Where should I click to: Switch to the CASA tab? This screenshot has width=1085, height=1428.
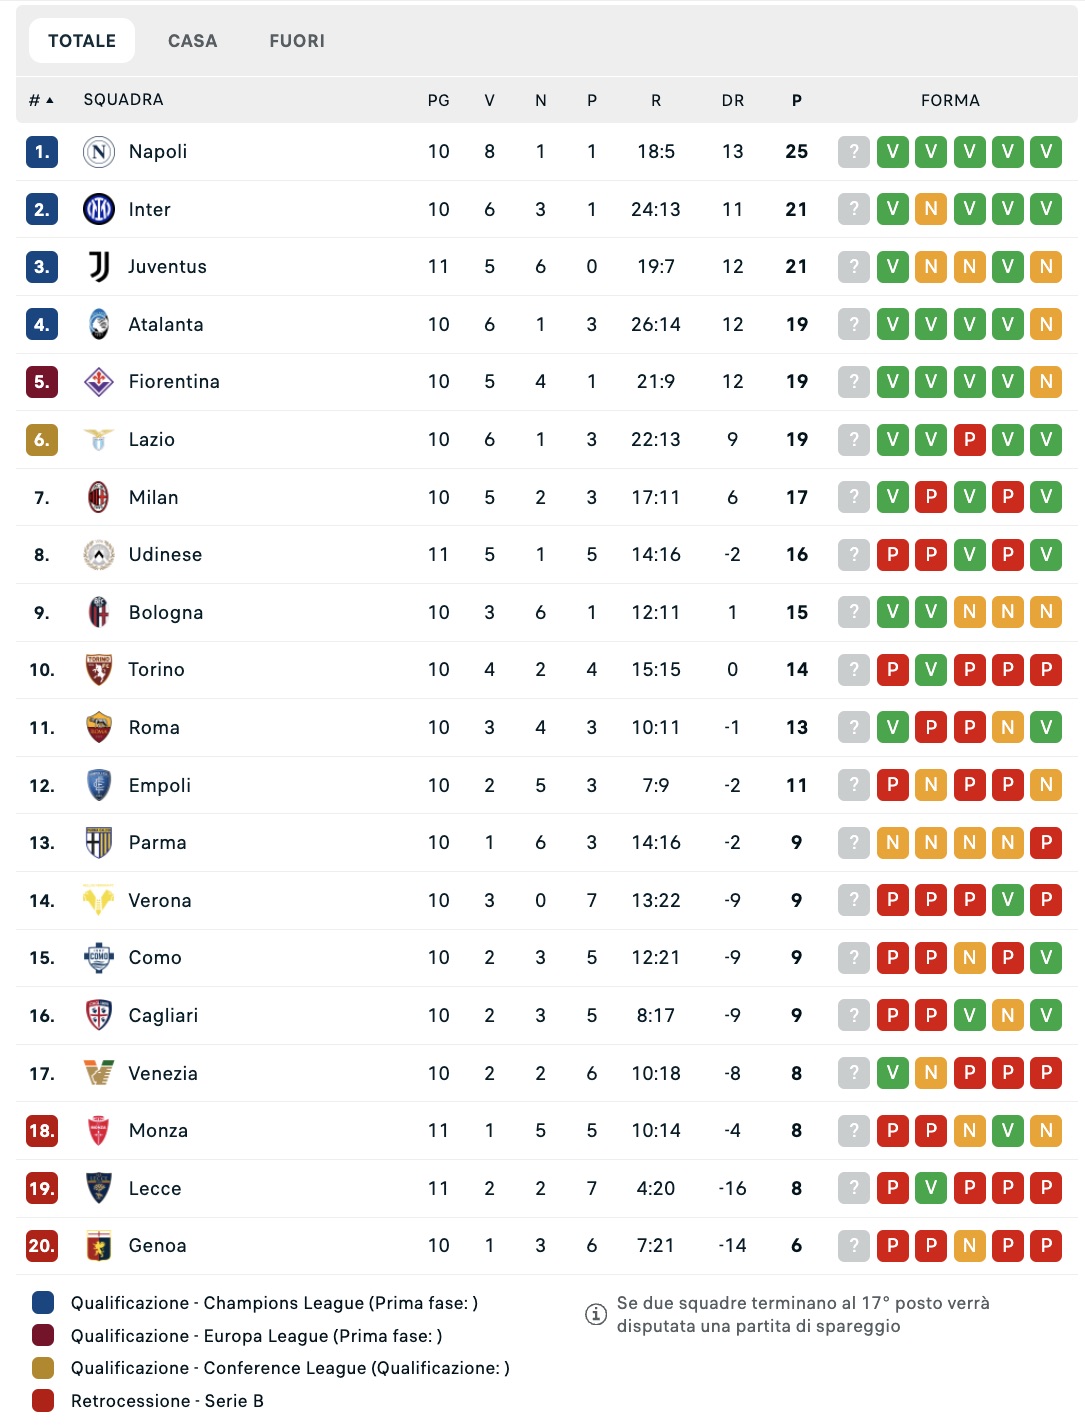[x=192, y=41]
